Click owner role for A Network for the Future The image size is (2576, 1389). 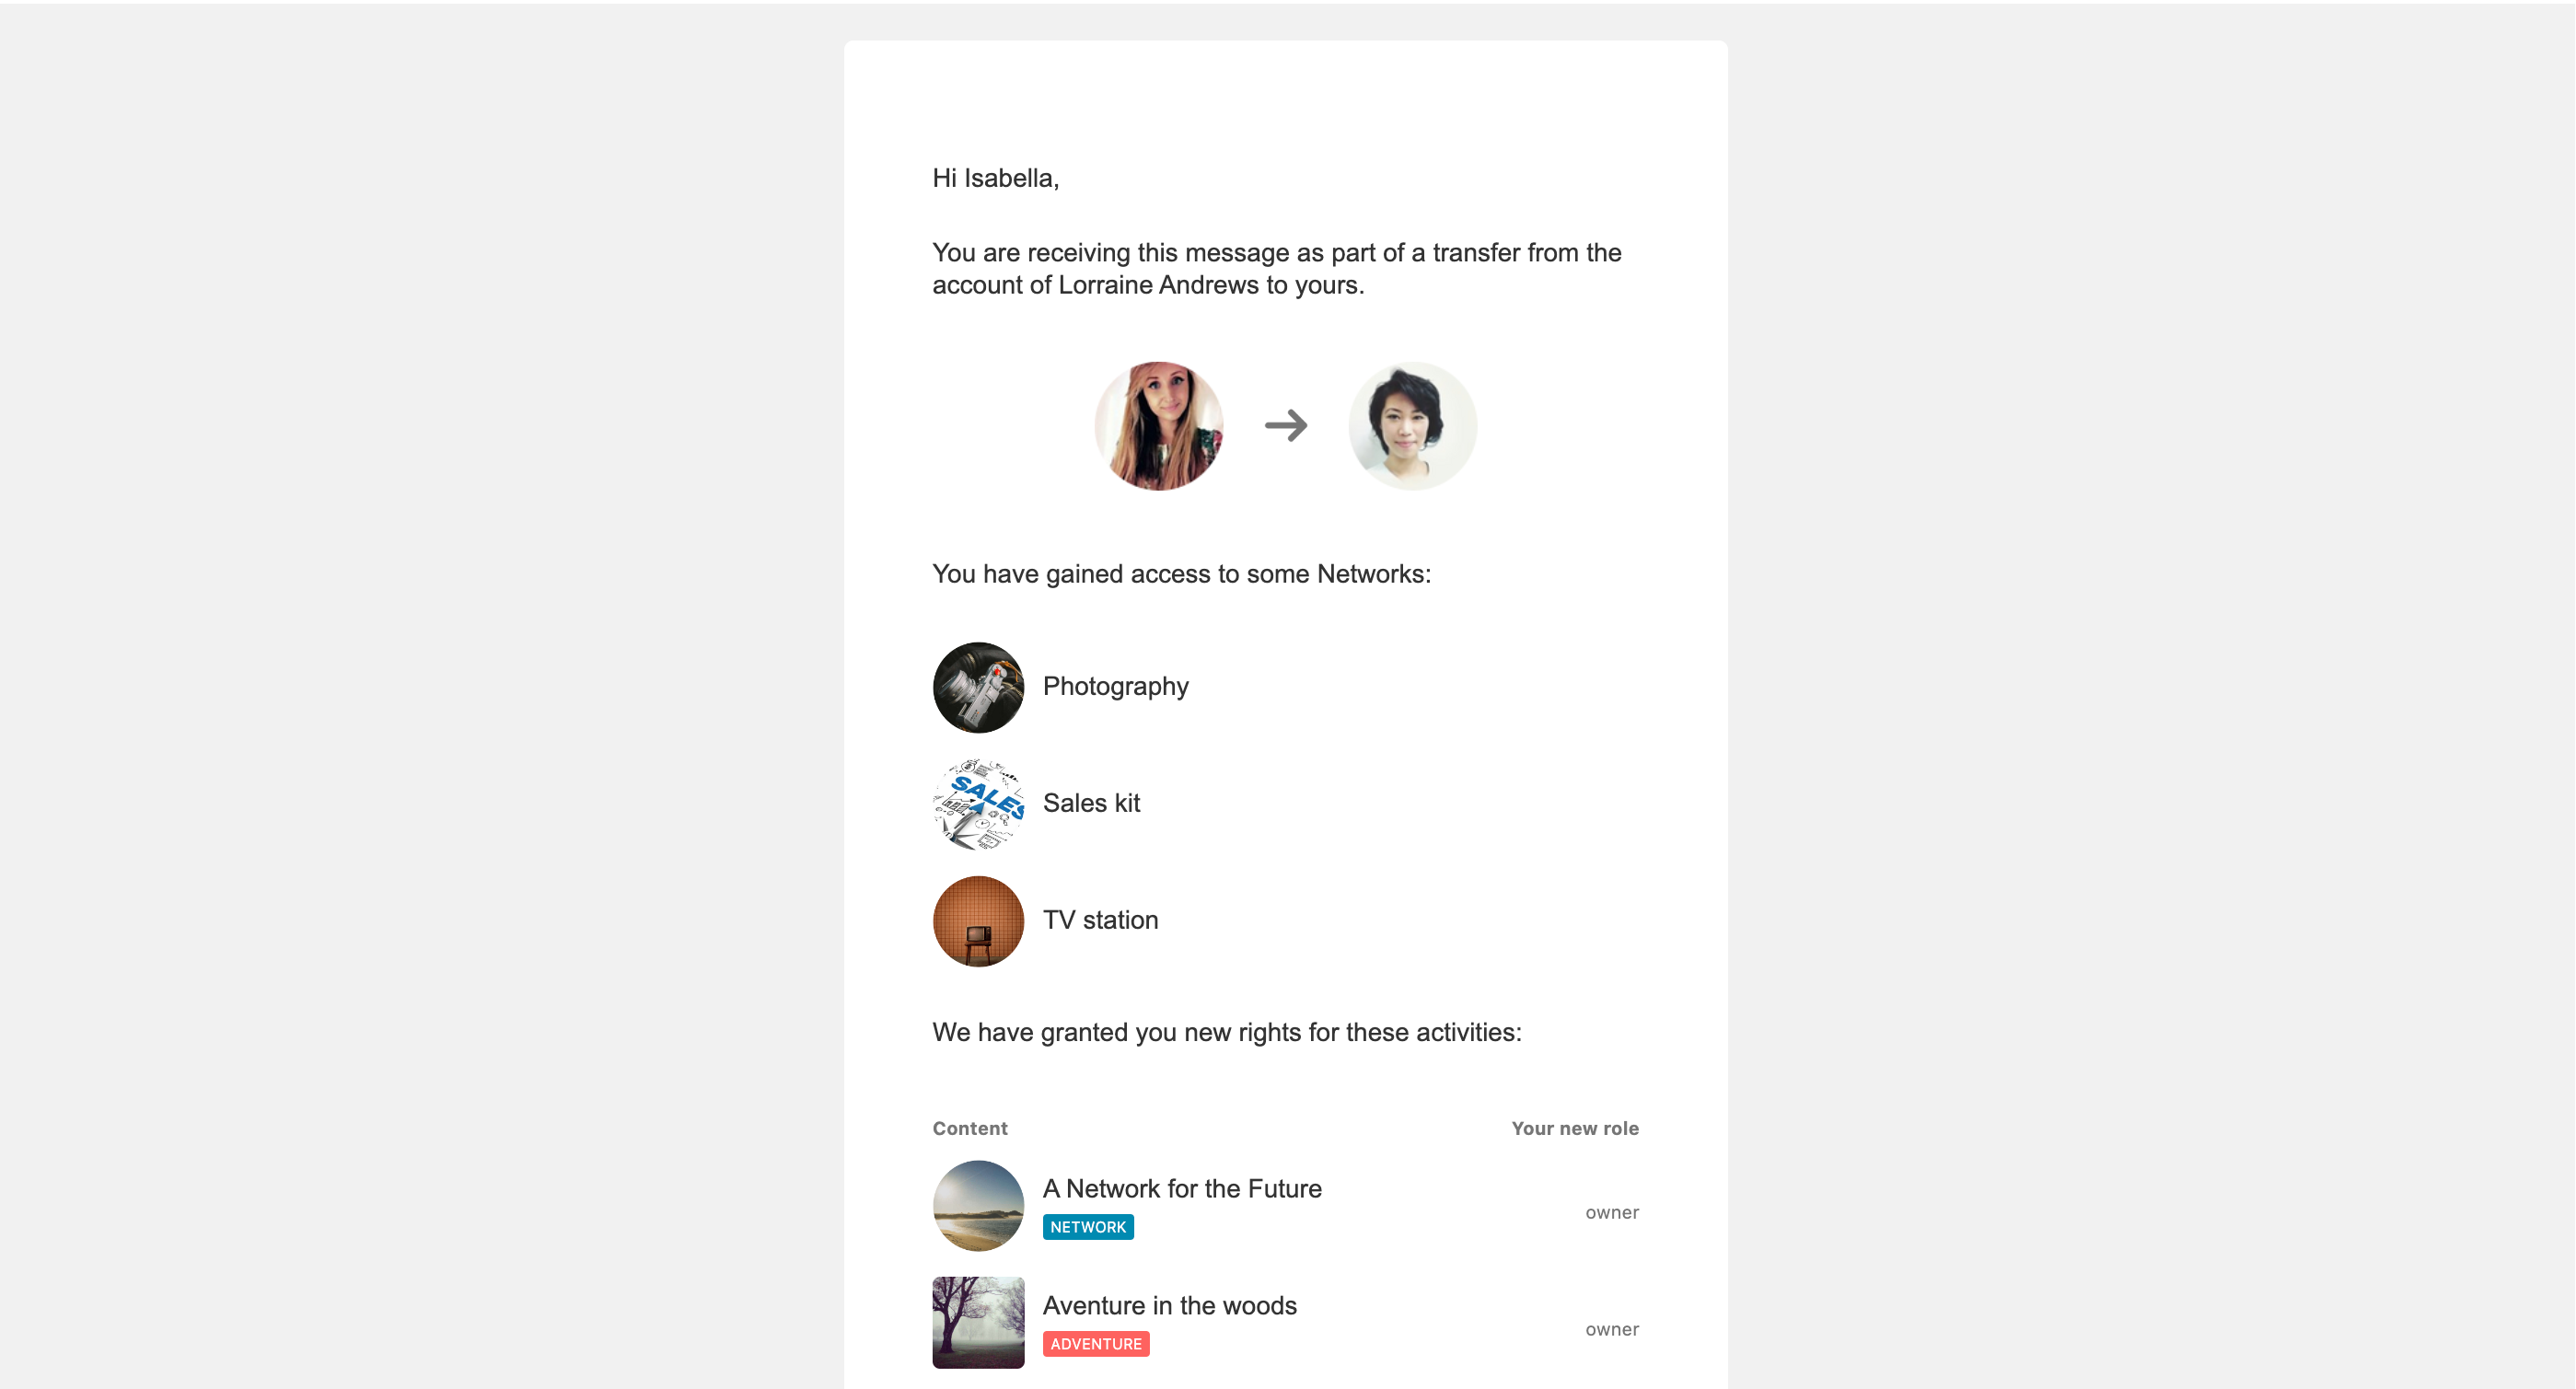tap(1611, 1213)
